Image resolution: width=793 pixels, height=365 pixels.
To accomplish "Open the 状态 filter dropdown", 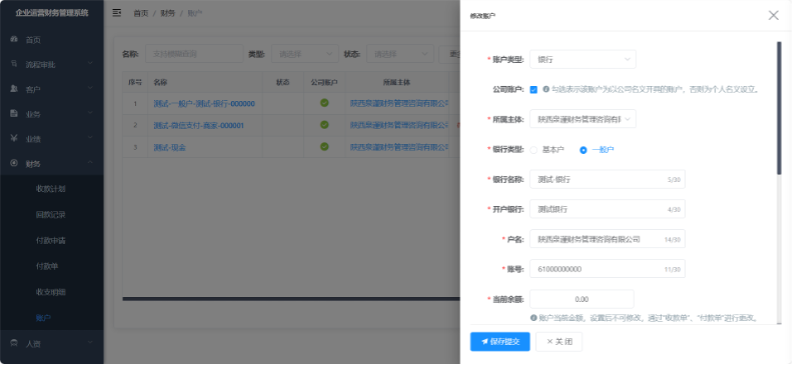I will (400, 54).
